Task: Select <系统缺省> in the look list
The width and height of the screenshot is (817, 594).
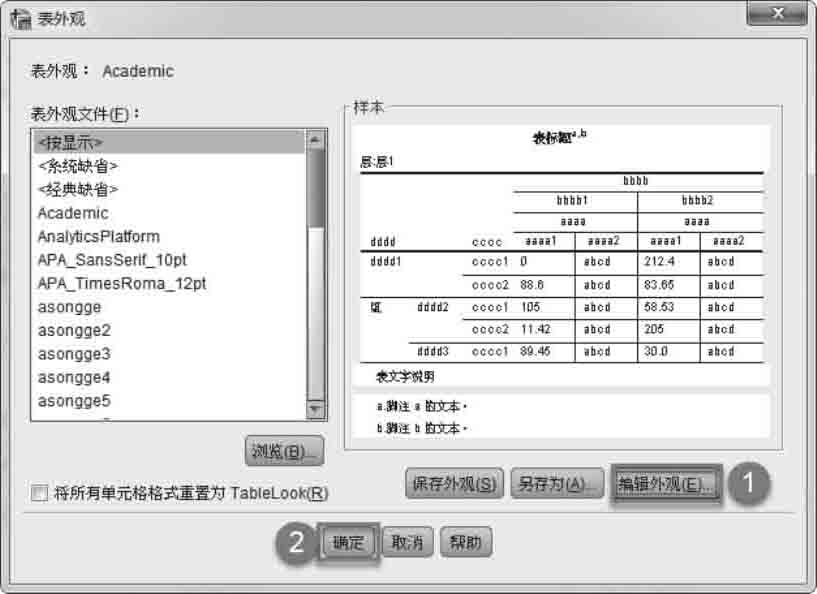Action: coord(169,166)
